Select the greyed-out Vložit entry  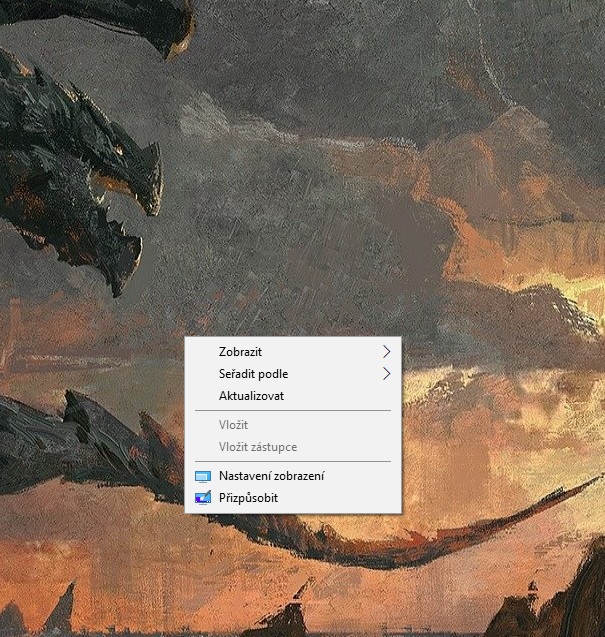tap(293, 425)
